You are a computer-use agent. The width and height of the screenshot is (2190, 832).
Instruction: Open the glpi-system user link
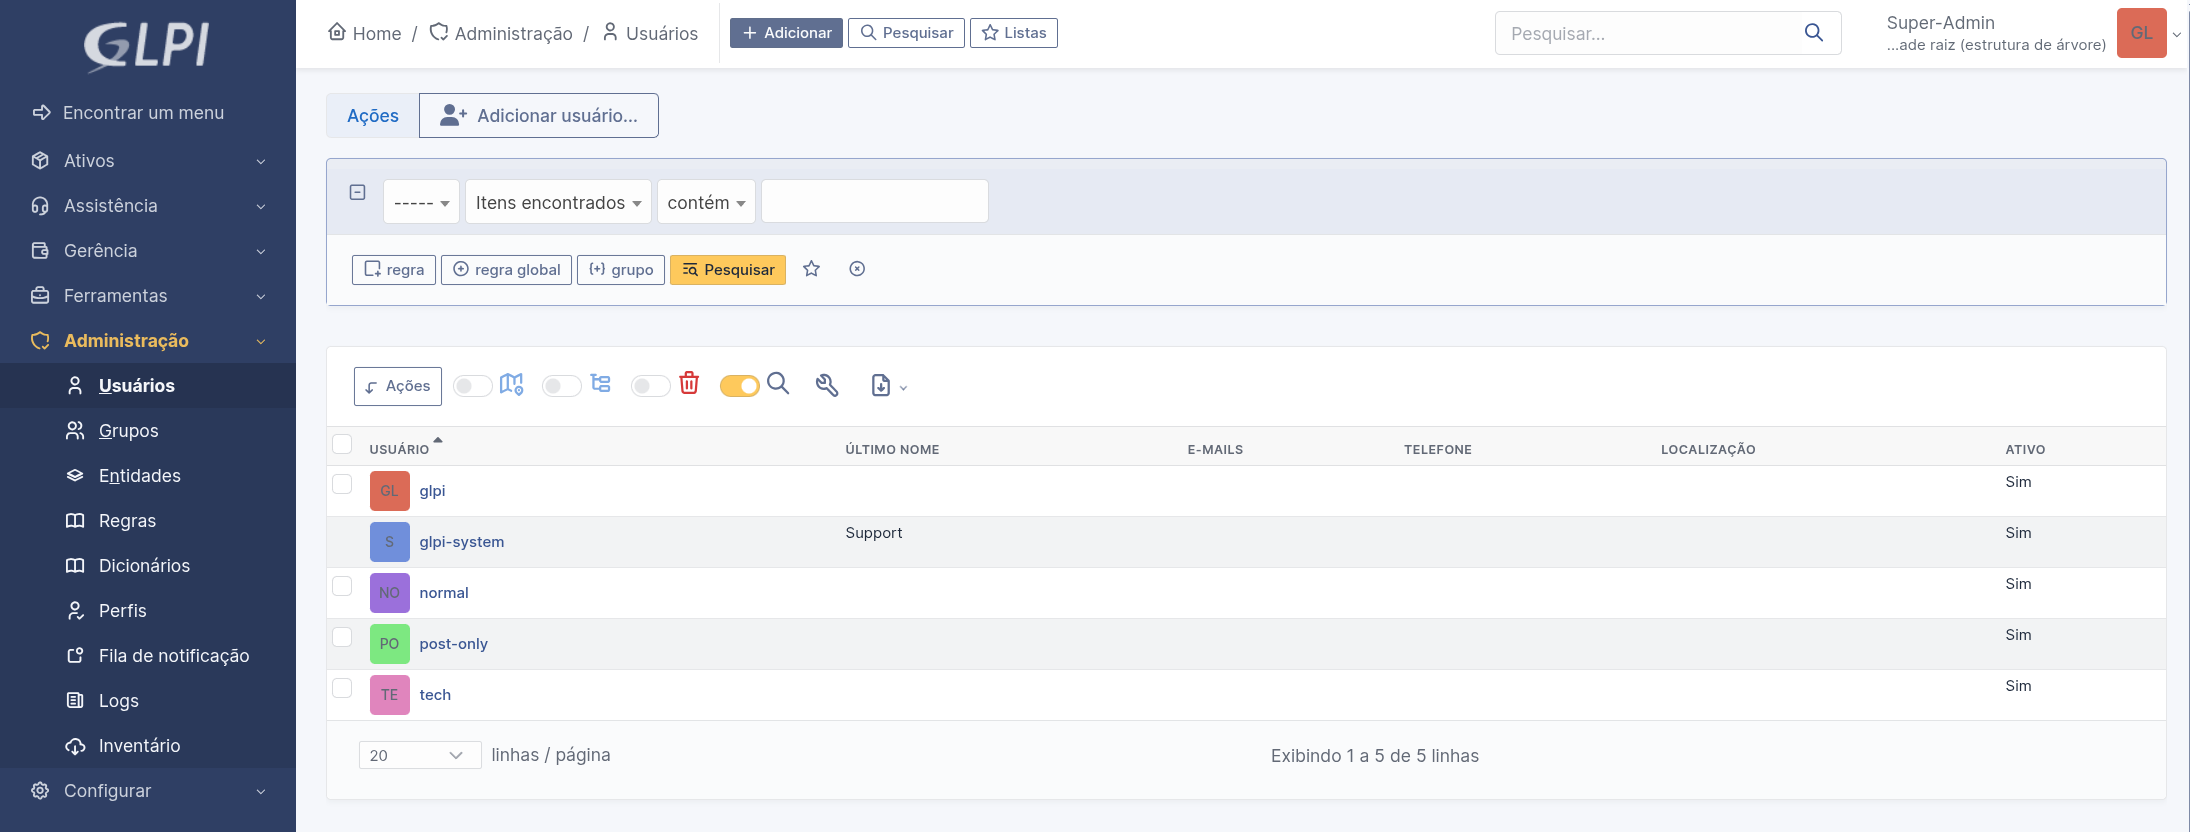click(461, 542)
